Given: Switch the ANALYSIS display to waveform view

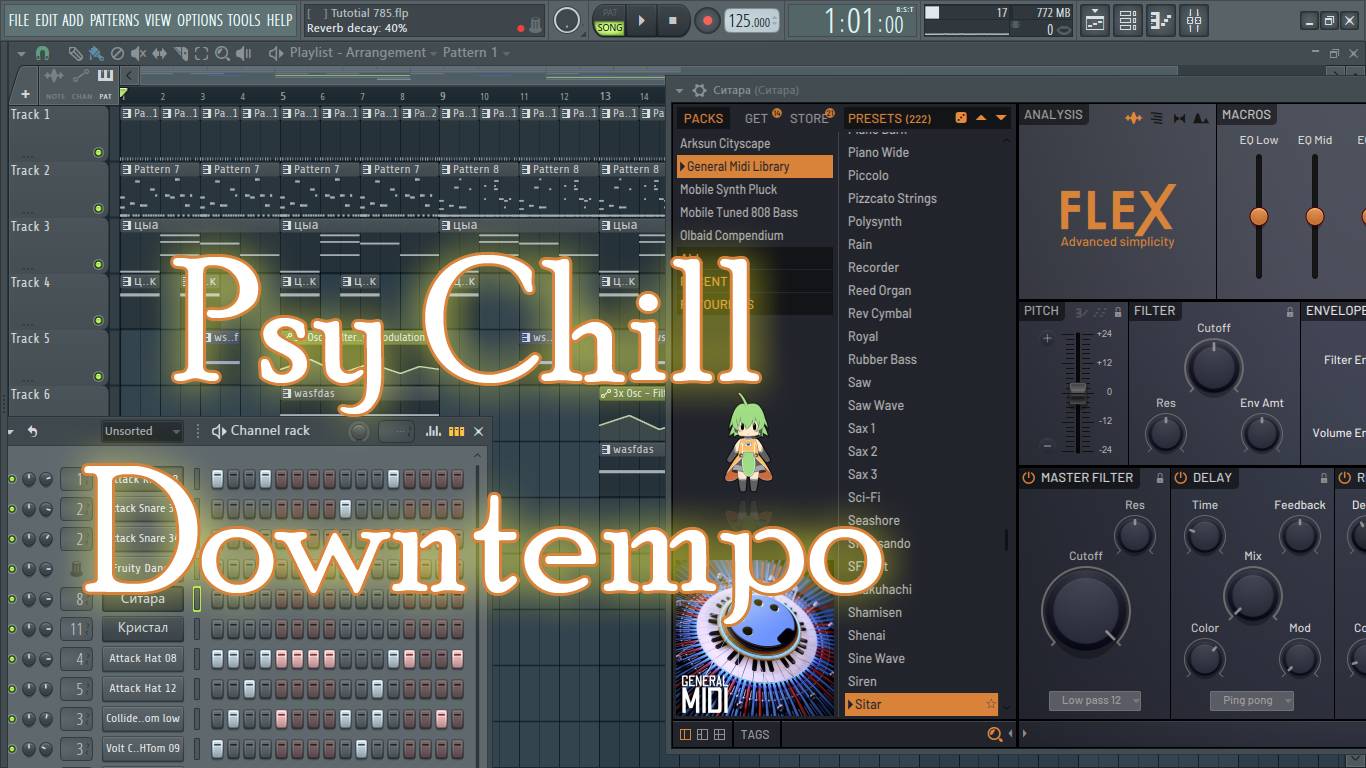Looking at the screenshot, I should click(x=1133, y=118).
